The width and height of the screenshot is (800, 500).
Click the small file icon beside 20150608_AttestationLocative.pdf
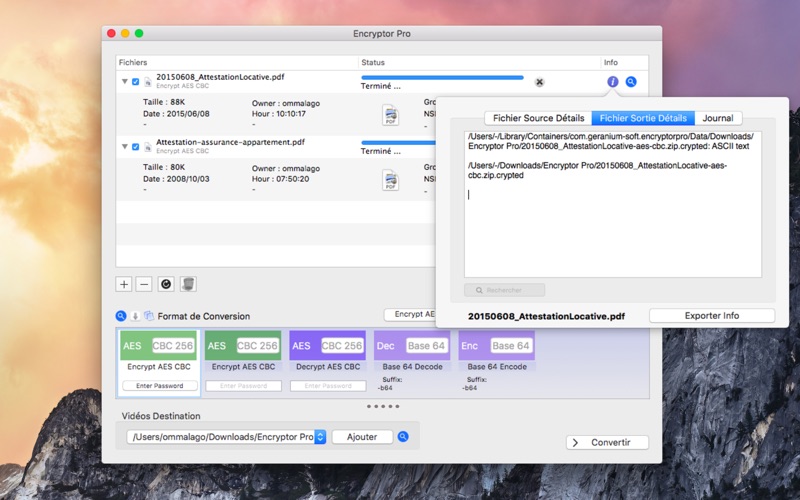tap(147, 82)
